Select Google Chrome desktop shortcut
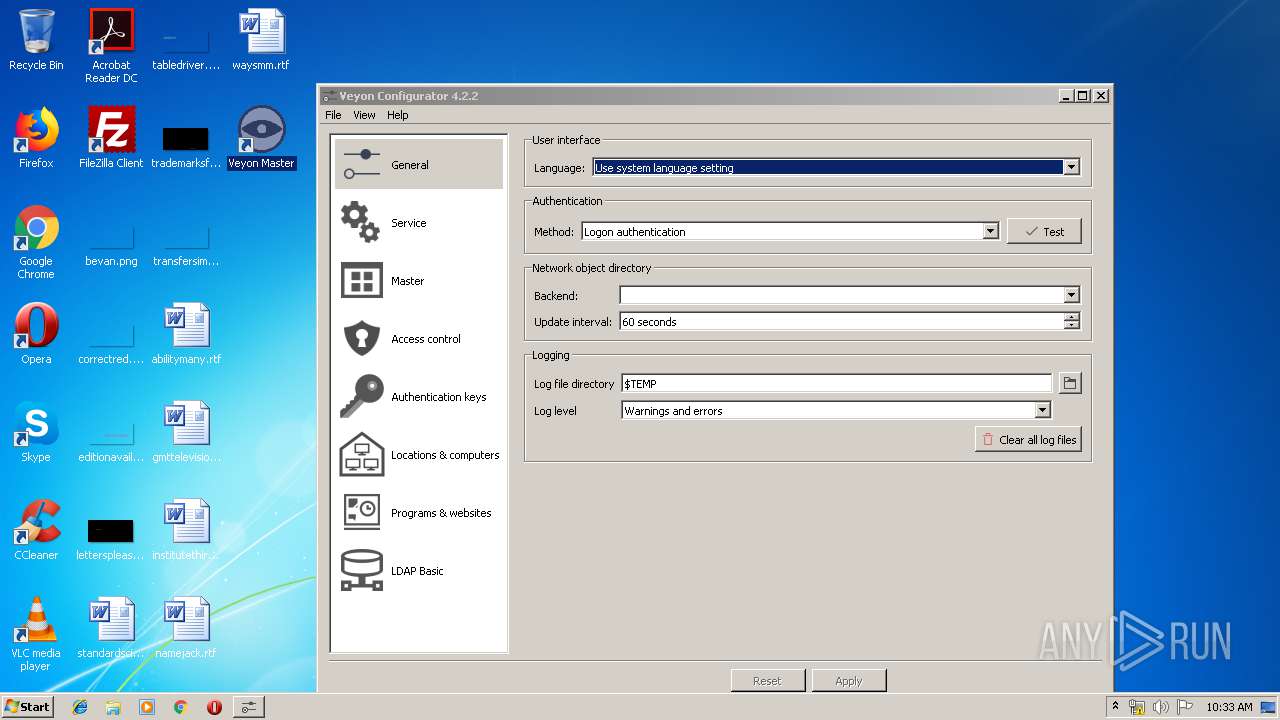 [36, 243]
